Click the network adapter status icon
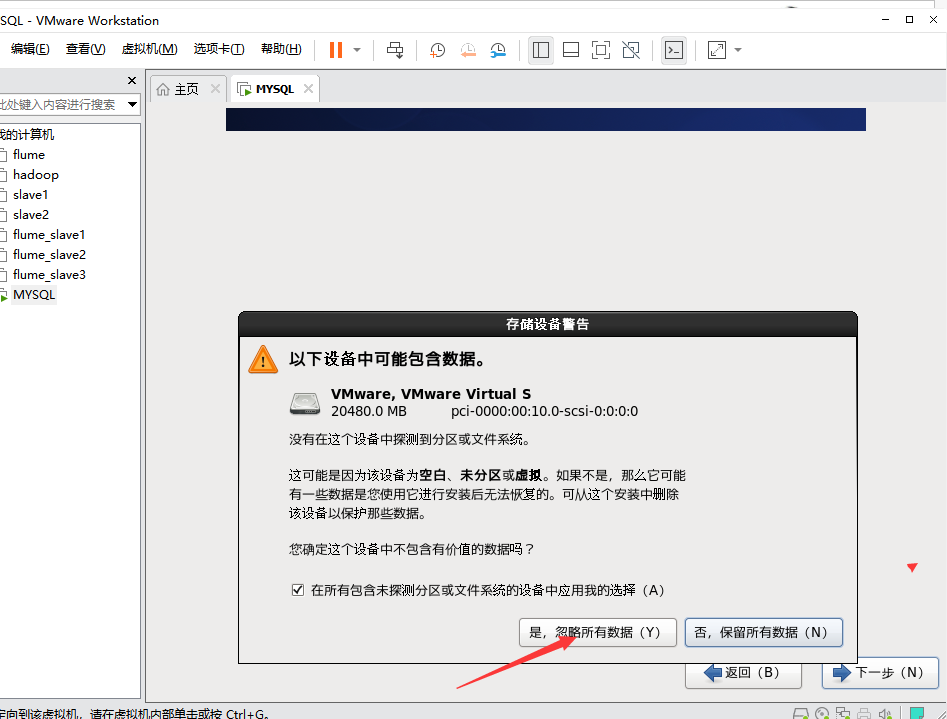This screenshot has height=719, width=947. click(843, 714)
